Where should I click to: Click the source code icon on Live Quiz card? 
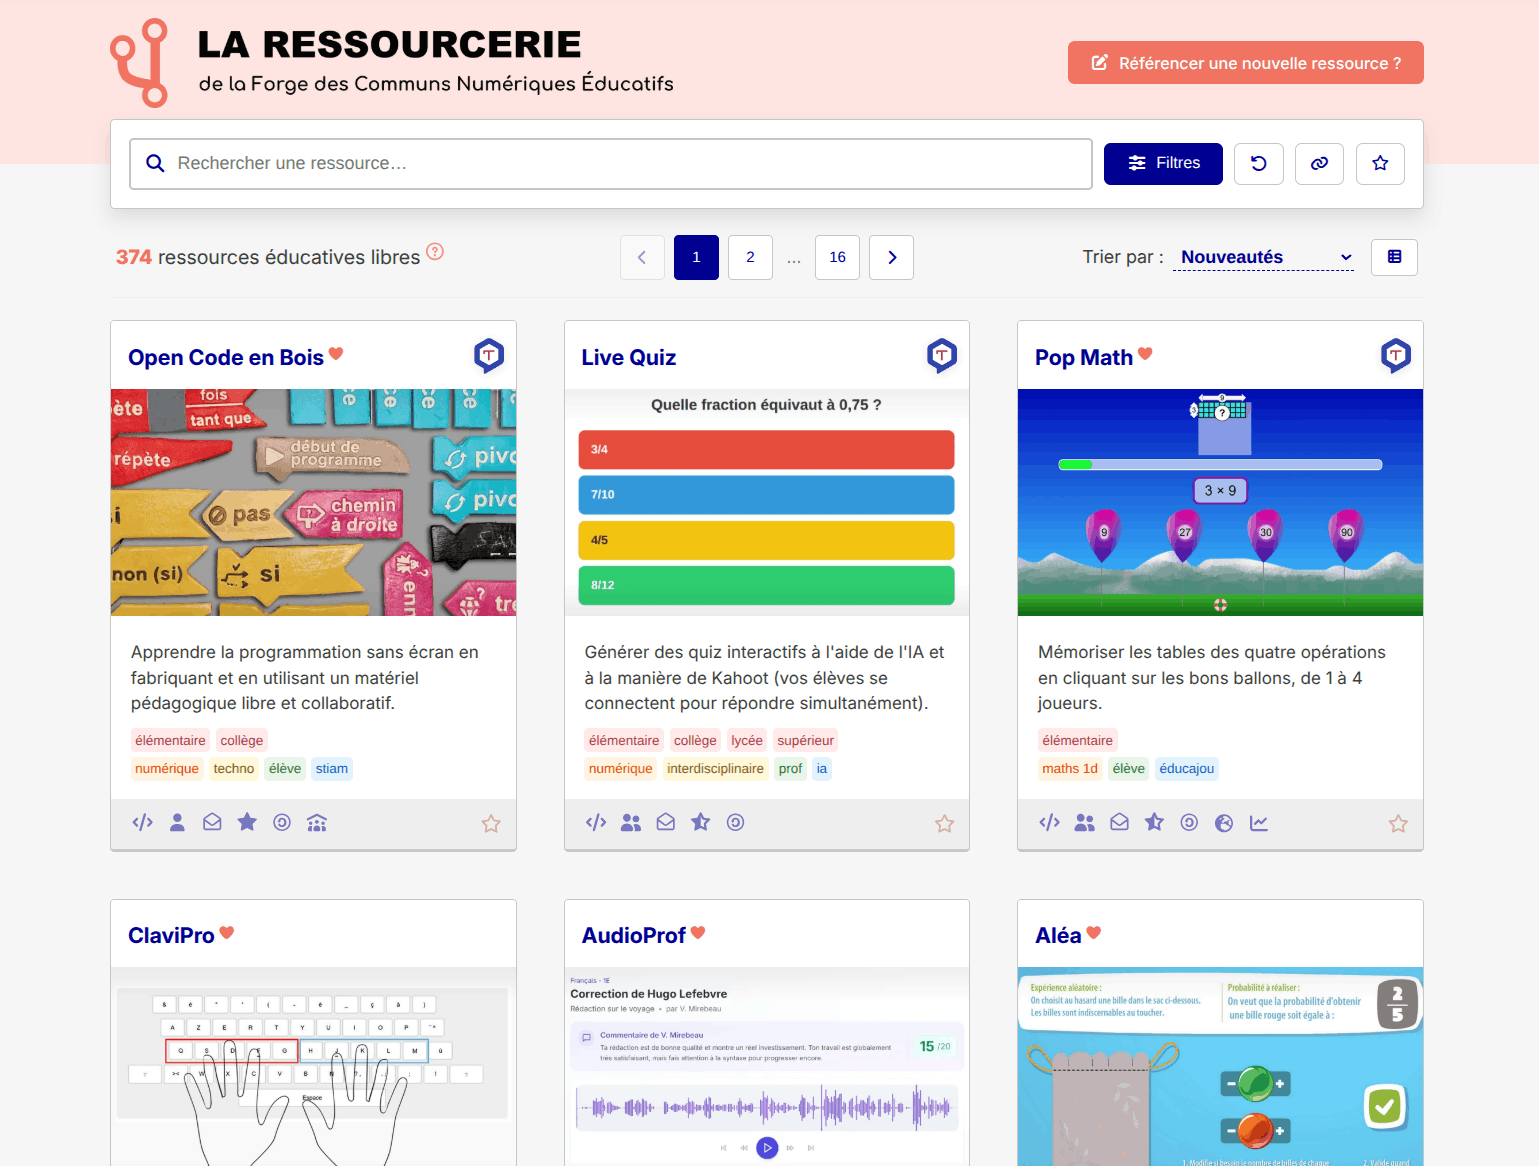tap(596, 823)
